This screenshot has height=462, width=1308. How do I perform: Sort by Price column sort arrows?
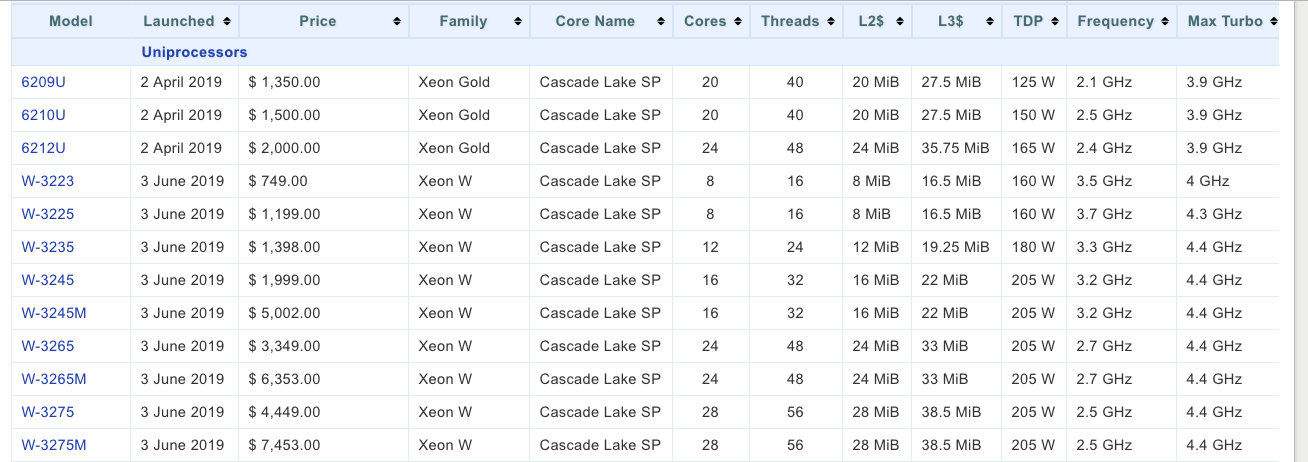click(397, 21)
